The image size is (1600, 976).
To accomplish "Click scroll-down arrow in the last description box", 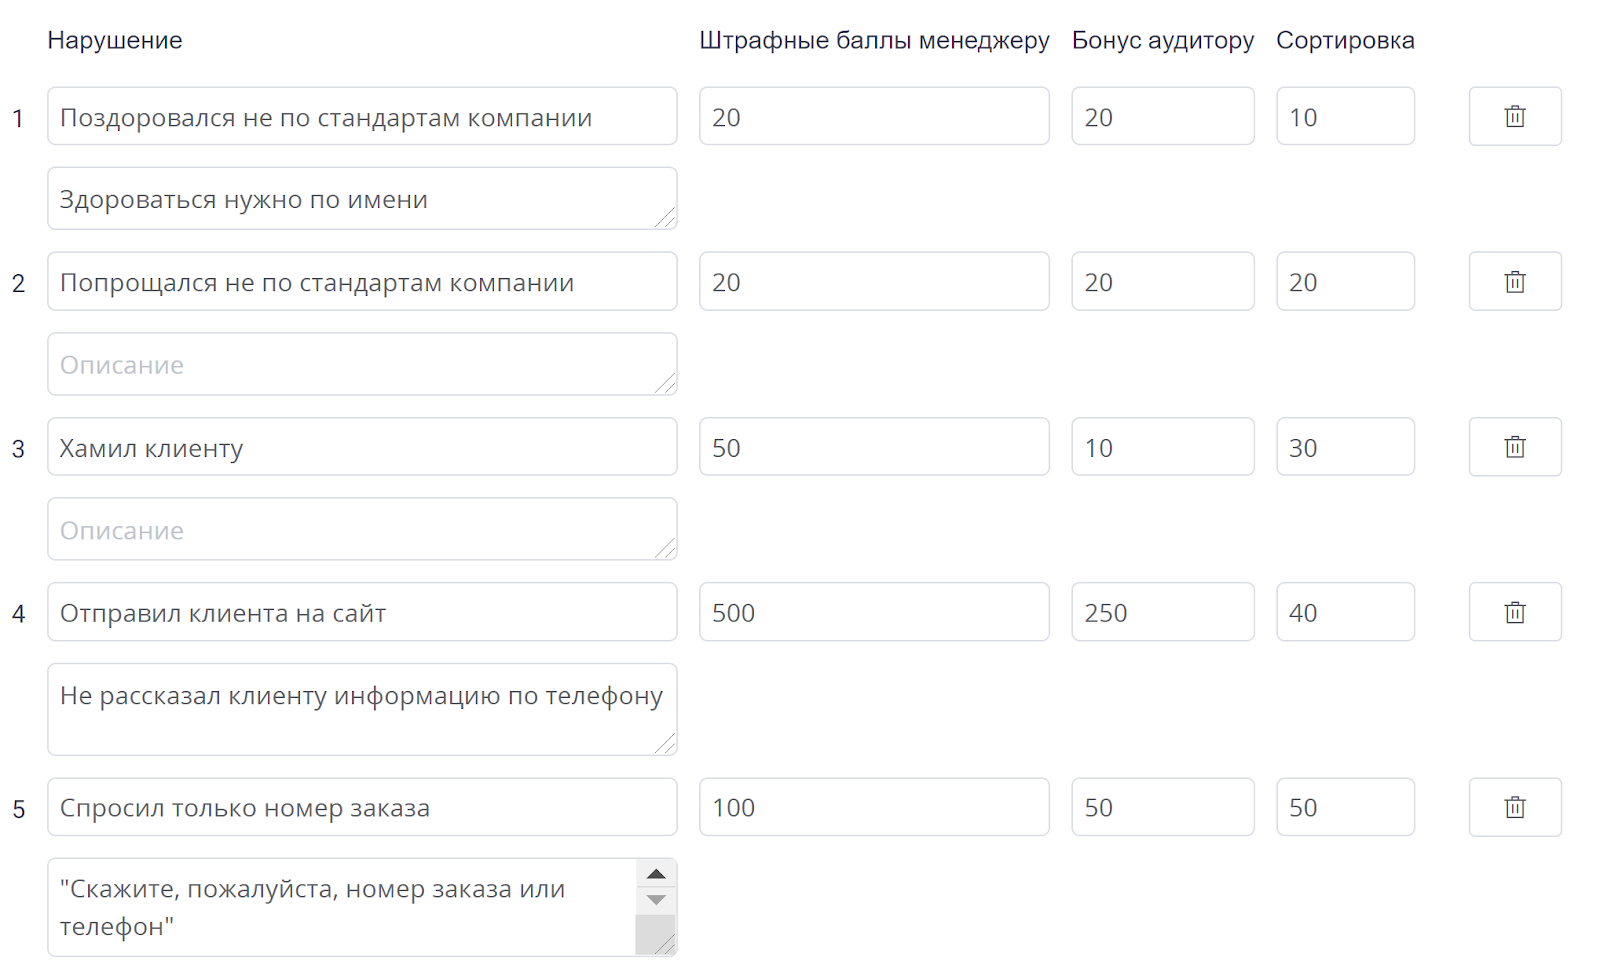I will point(656,900).
